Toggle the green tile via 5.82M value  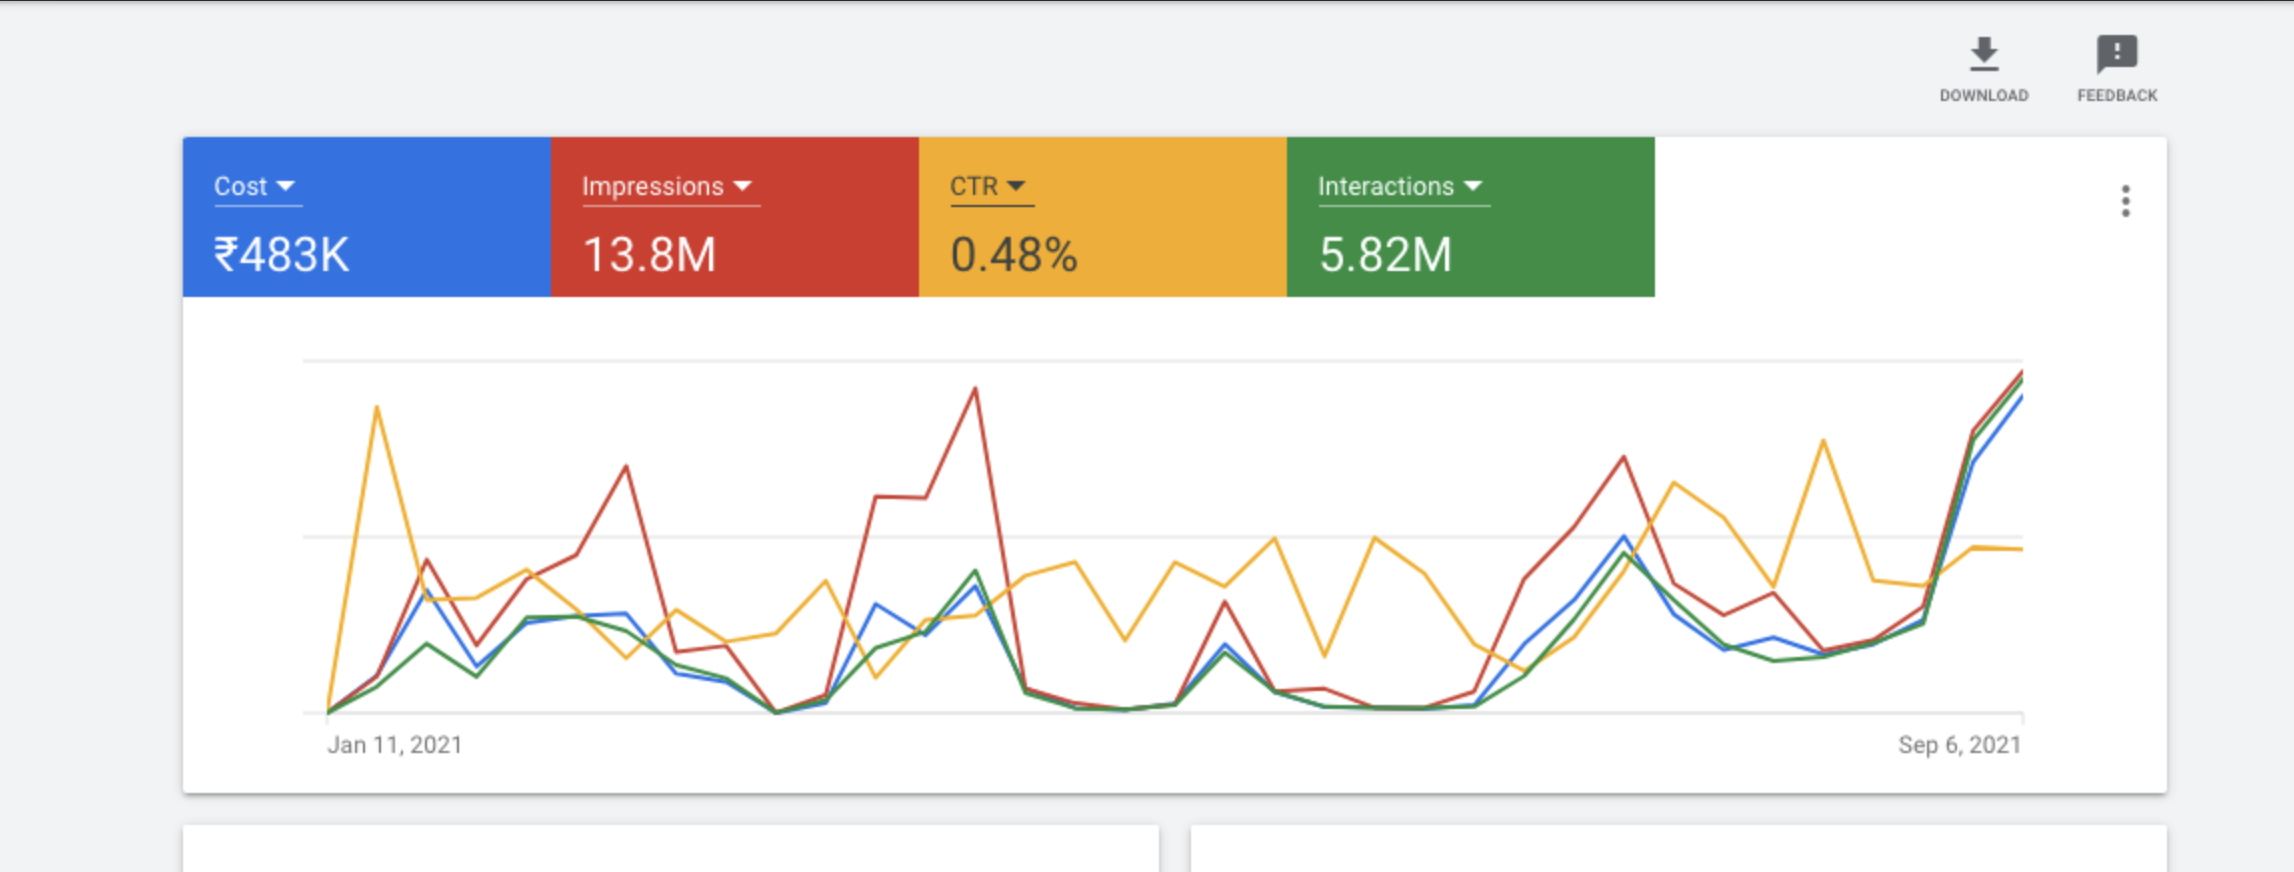click(x=1385, y=255)
